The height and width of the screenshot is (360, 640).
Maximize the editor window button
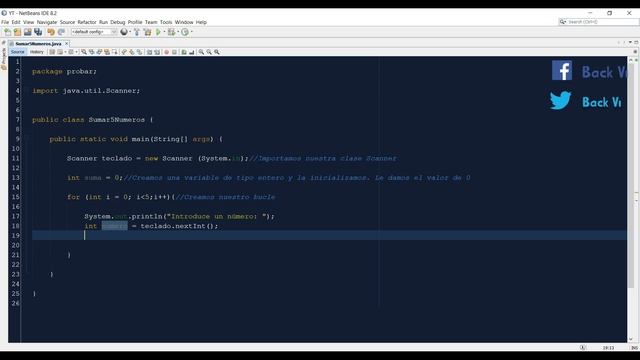[x=636, y=42]
